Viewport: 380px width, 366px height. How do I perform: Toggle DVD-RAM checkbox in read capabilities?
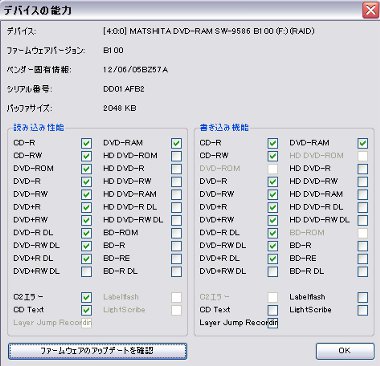point(176,143)
